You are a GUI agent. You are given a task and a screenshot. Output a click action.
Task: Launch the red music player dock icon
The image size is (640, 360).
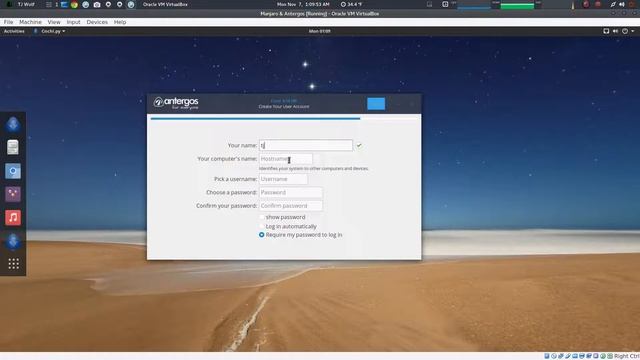(x=13, y=218)
